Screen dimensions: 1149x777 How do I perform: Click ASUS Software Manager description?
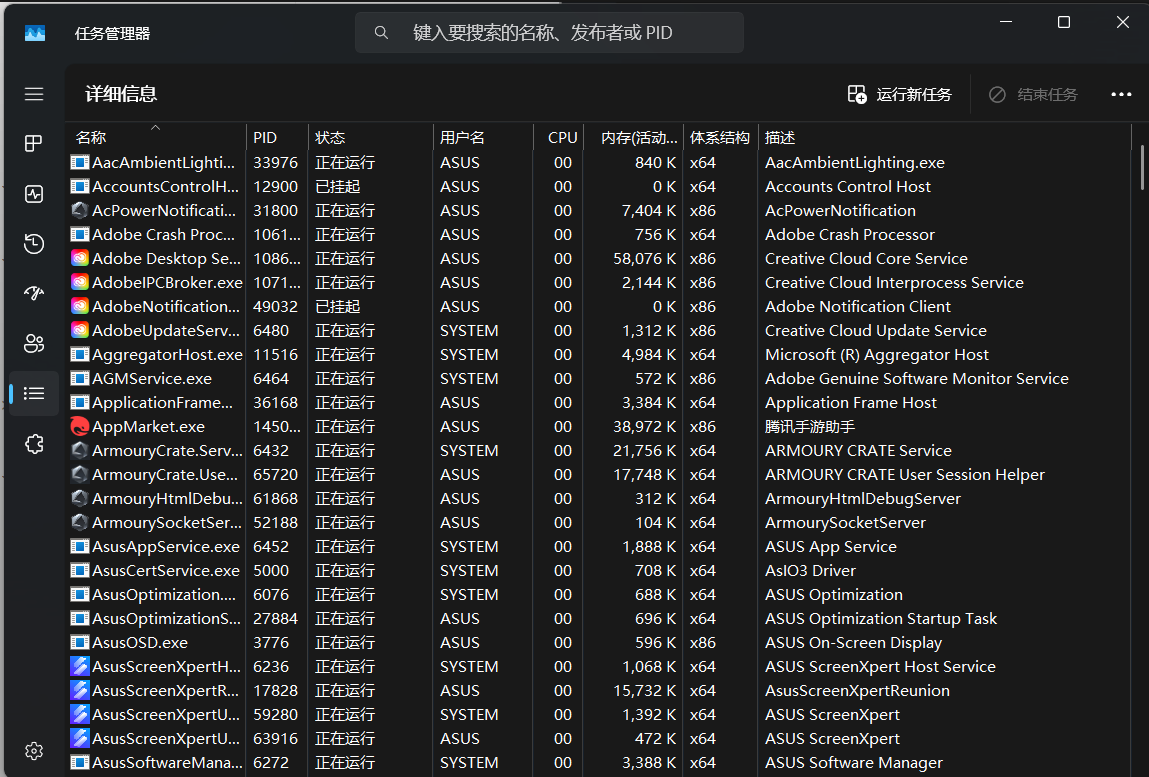coord(854,762)
